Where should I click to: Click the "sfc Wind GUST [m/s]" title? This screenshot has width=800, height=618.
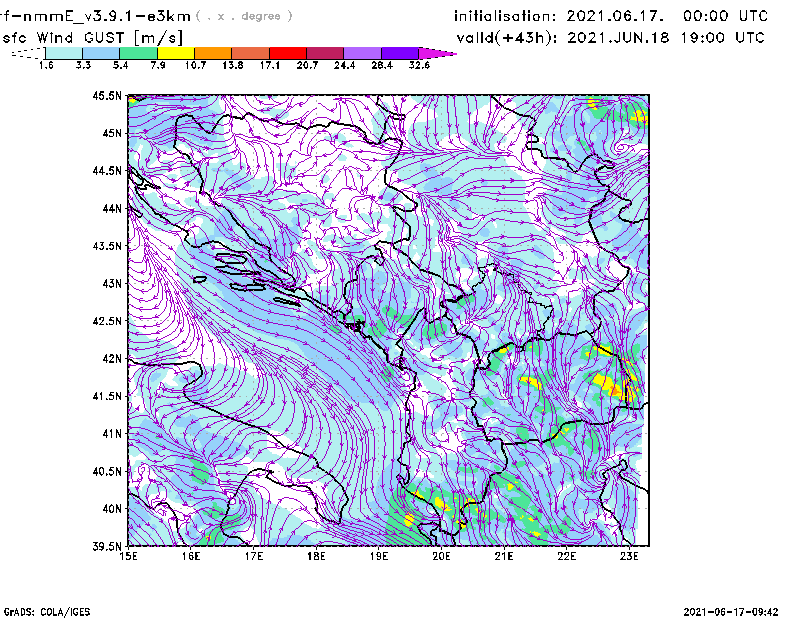coord(92,38)
